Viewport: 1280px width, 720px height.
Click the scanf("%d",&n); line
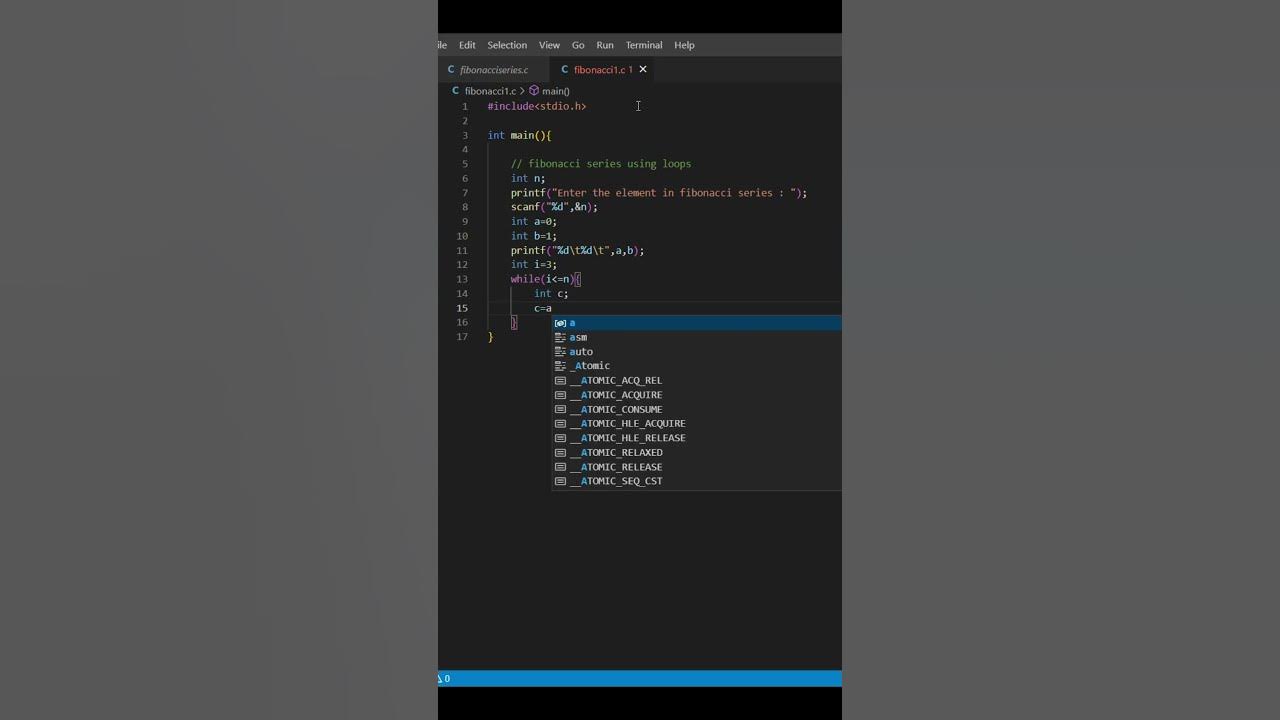tap(554, 207)
